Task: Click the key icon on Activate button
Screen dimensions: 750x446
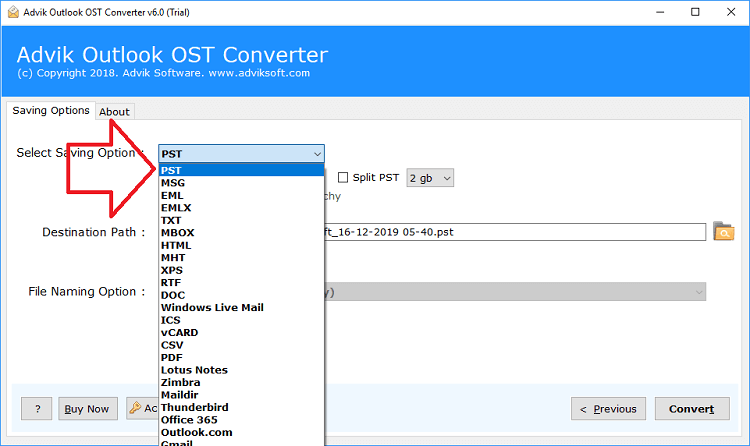Action: (135, 408)
